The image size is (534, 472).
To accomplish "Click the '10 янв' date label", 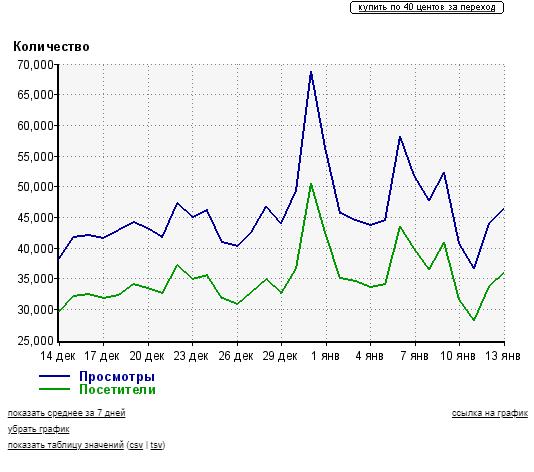I will pos(458,356).
